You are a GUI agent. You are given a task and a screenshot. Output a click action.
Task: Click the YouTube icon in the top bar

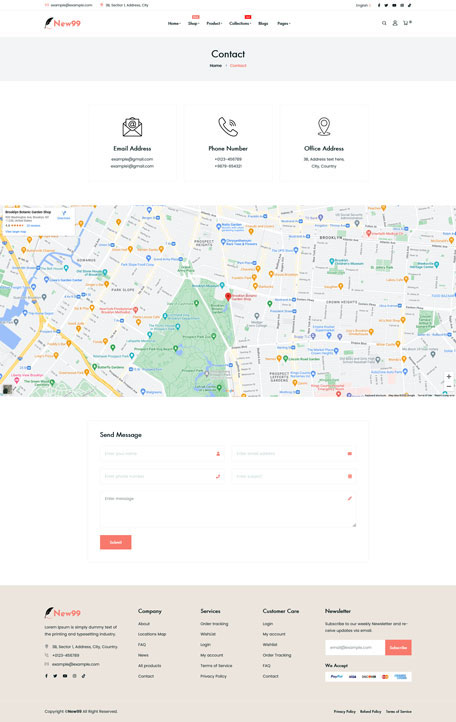[394, 6]
